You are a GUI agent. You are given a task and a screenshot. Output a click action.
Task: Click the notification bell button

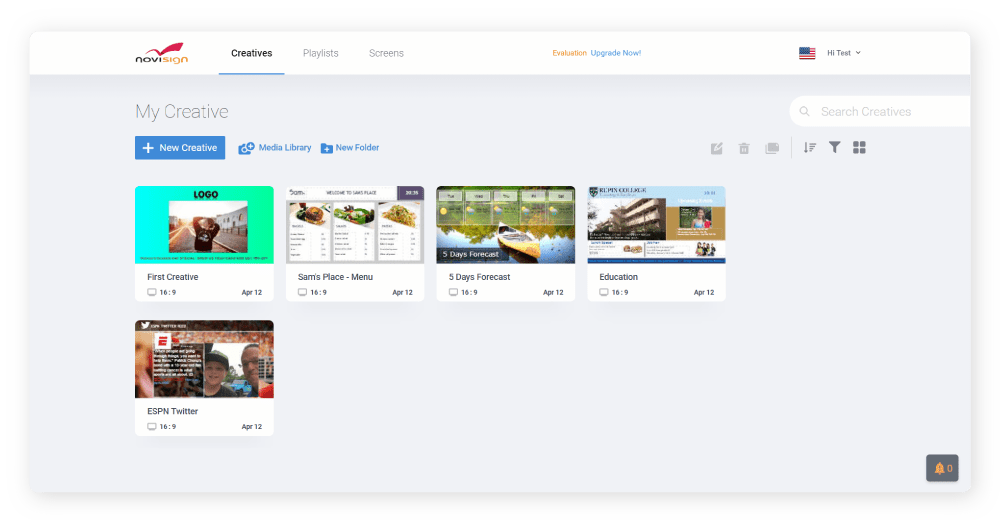942,468
